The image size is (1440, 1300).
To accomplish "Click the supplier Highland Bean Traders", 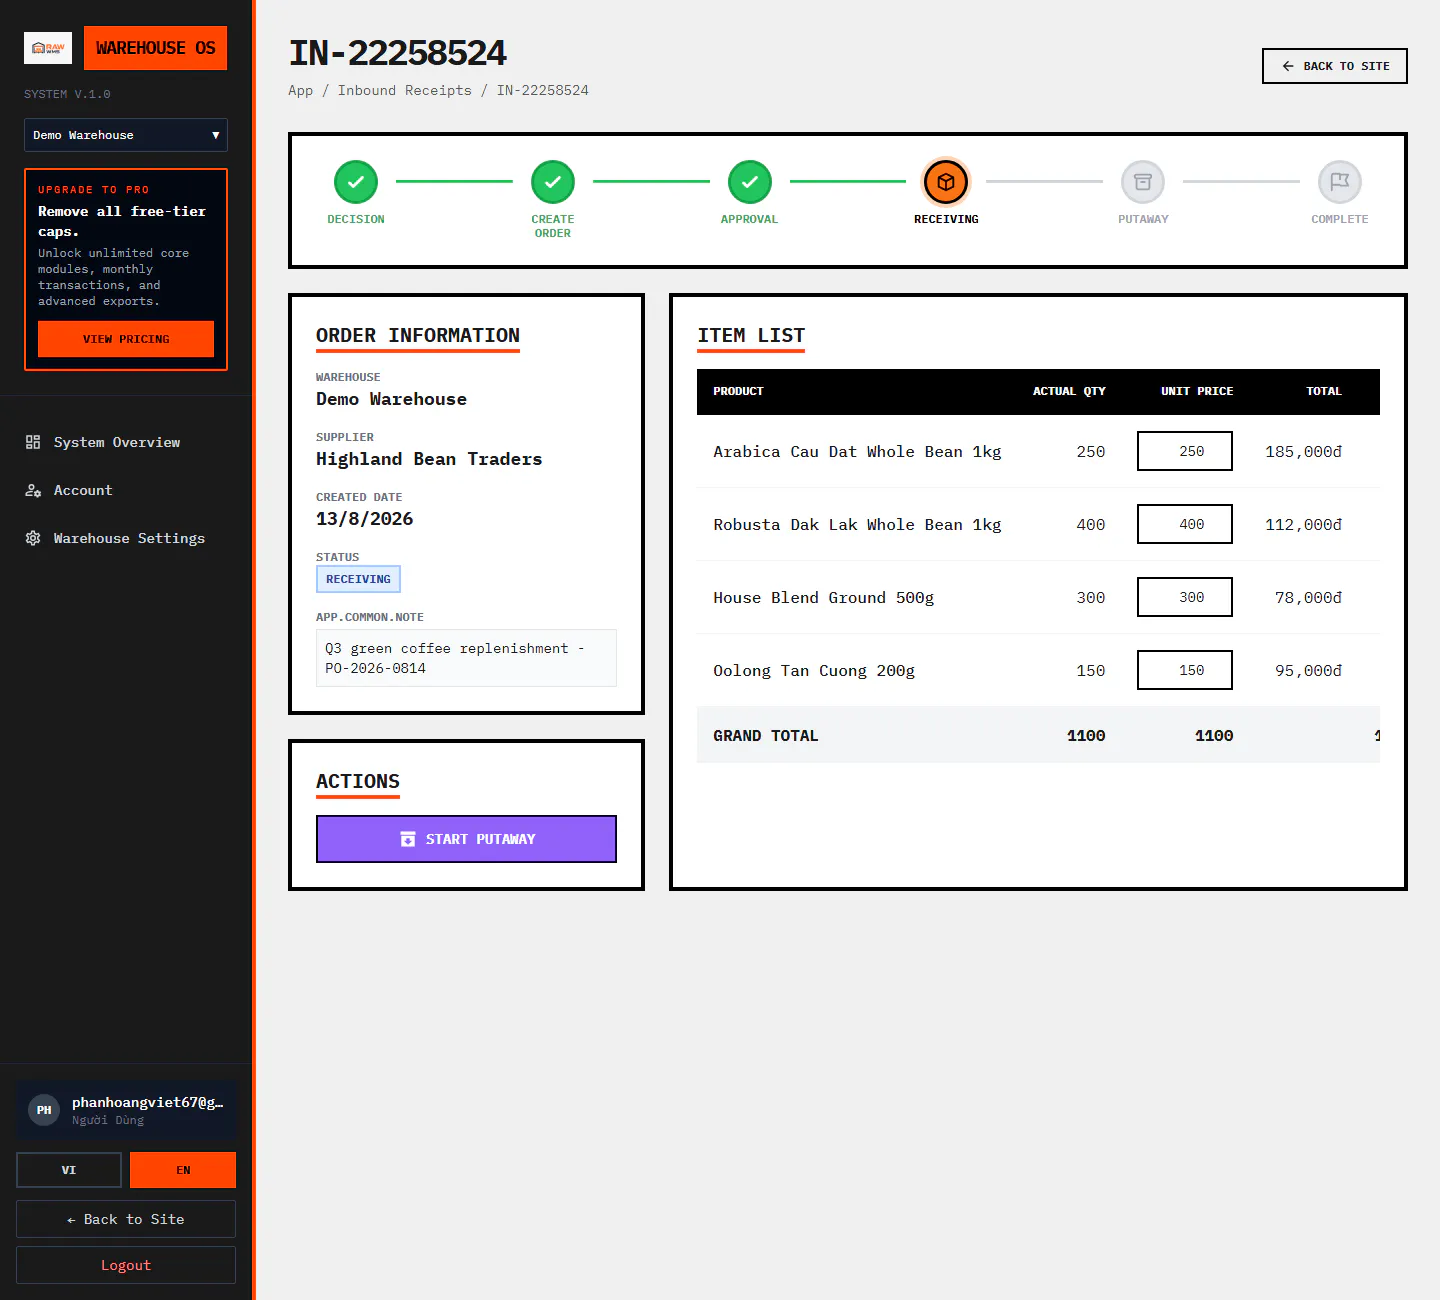I will click(x=429, y=459).
